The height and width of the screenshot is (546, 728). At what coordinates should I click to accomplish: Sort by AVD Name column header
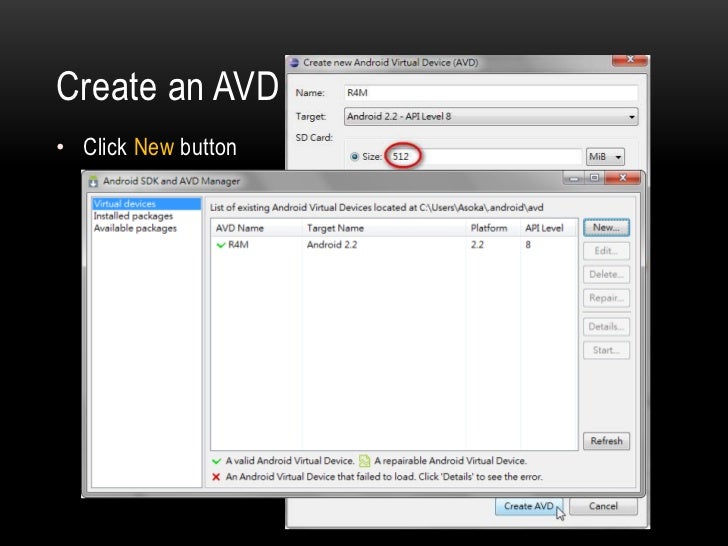257,228
